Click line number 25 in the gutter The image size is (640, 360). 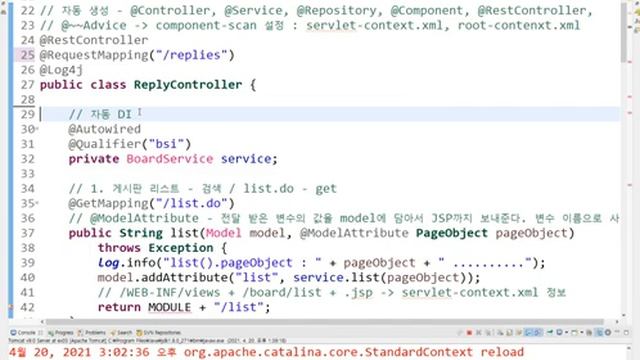27,55
